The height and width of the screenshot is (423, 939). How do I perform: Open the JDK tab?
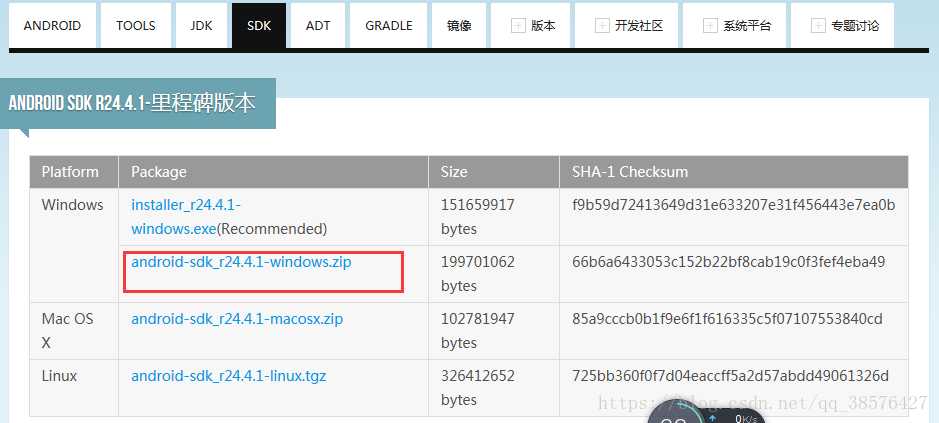[201, 26]
